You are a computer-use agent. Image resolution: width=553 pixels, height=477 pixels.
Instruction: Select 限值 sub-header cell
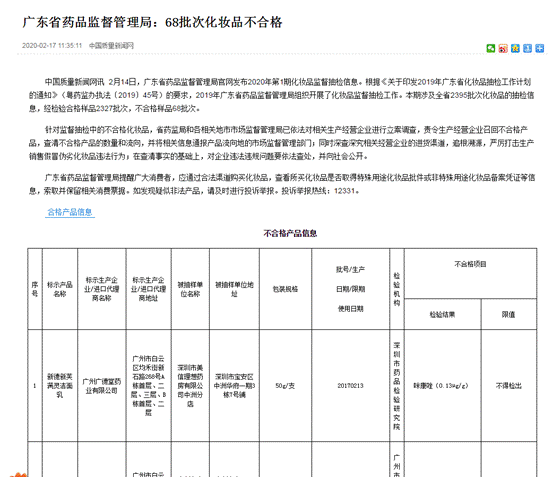[x=509, y=314]
